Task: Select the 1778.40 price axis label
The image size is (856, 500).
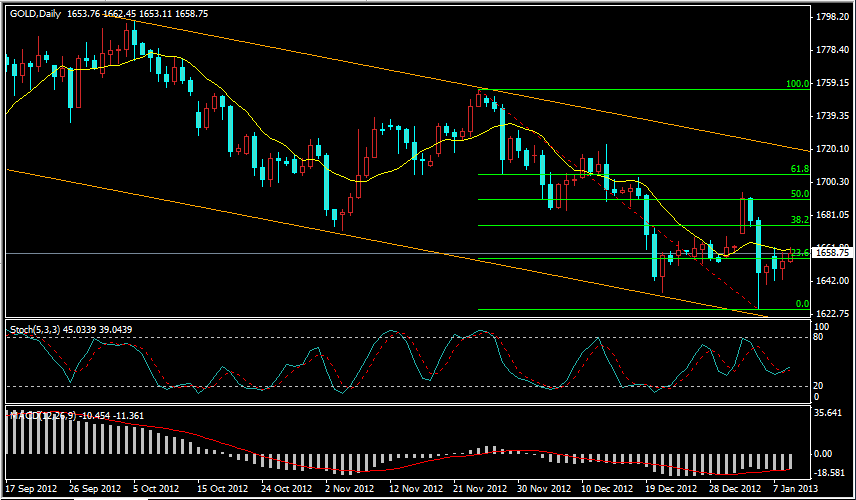Action: tap(832, 50)
